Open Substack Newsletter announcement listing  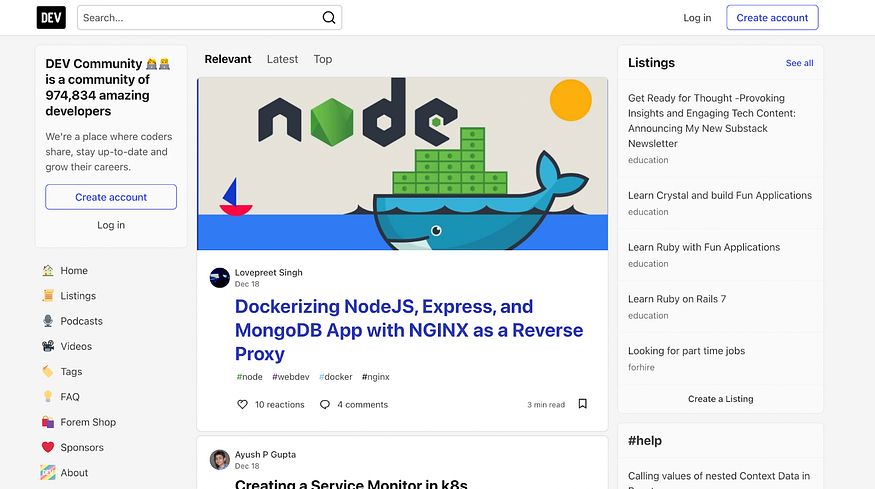pyautogui.click(x=712, y=121)
